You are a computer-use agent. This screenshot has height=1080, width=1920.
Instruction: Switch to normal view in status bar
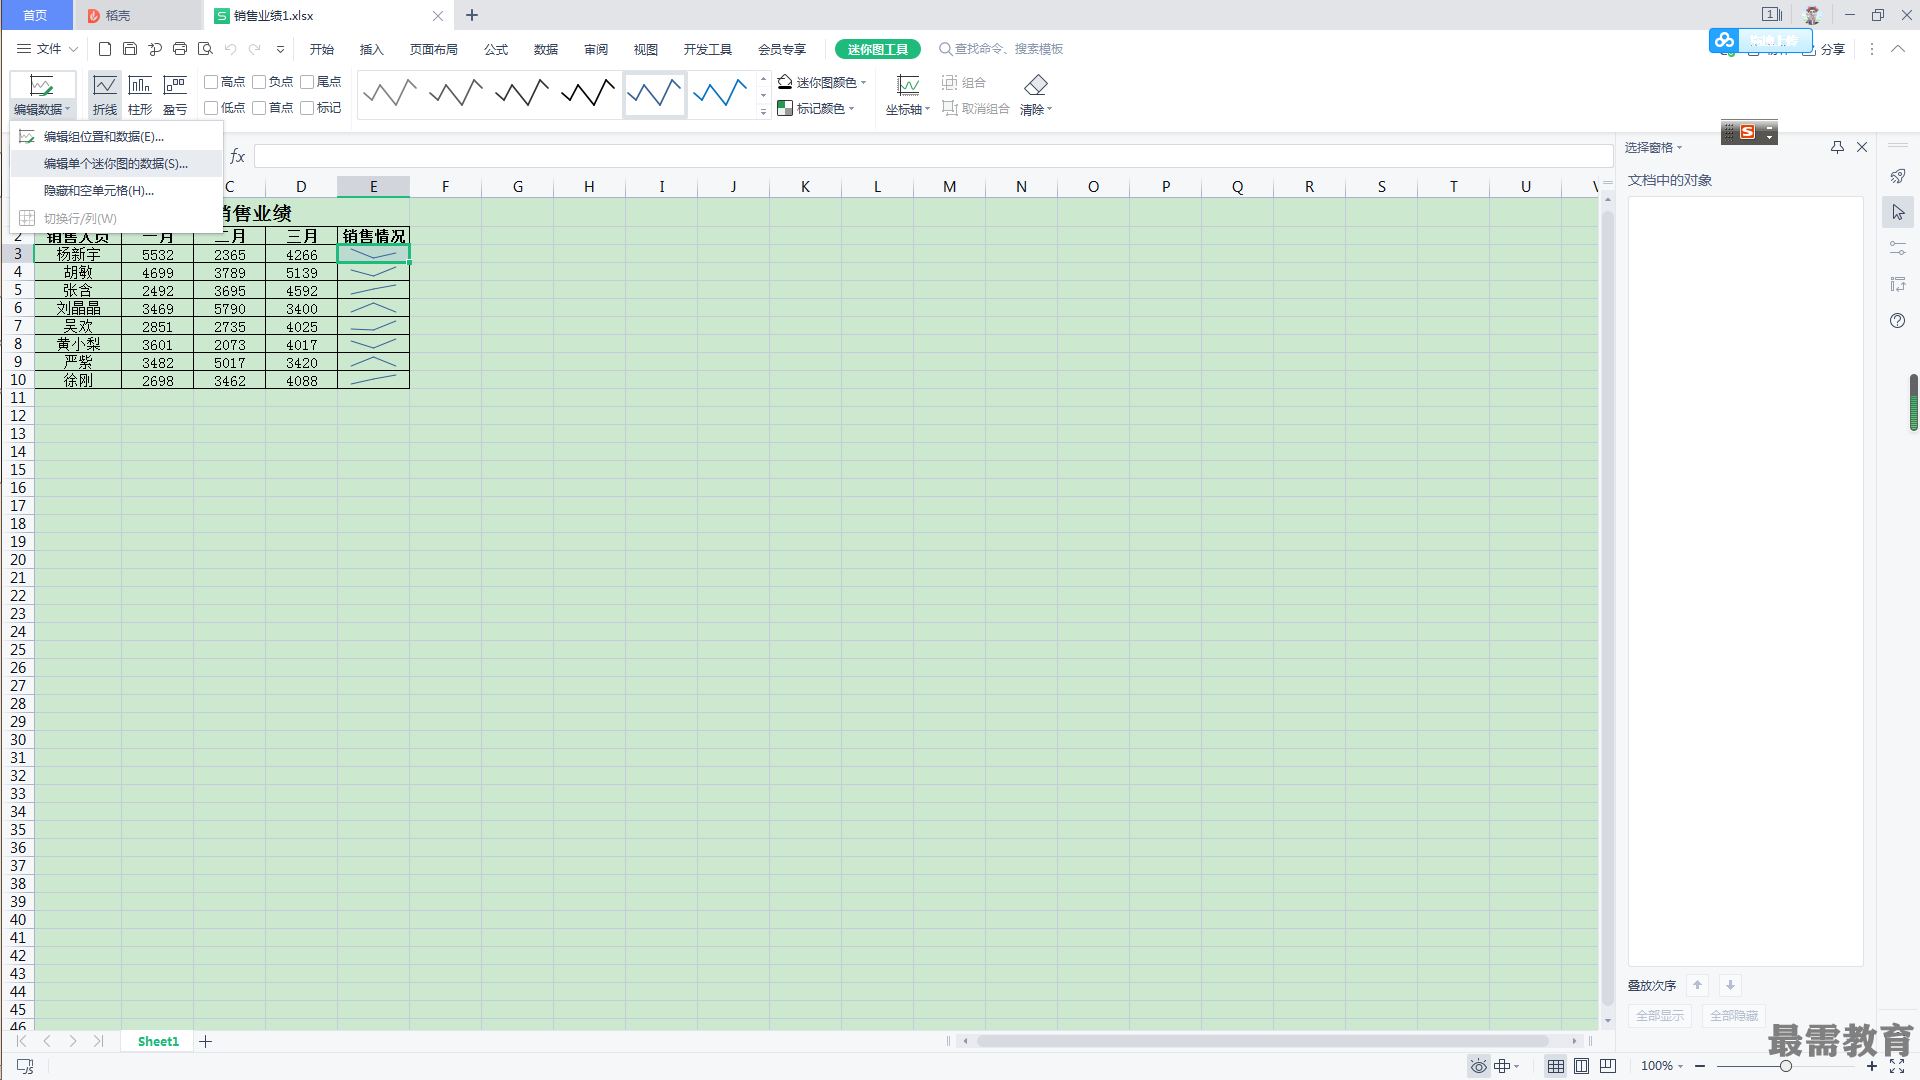coord(1556,1066)
